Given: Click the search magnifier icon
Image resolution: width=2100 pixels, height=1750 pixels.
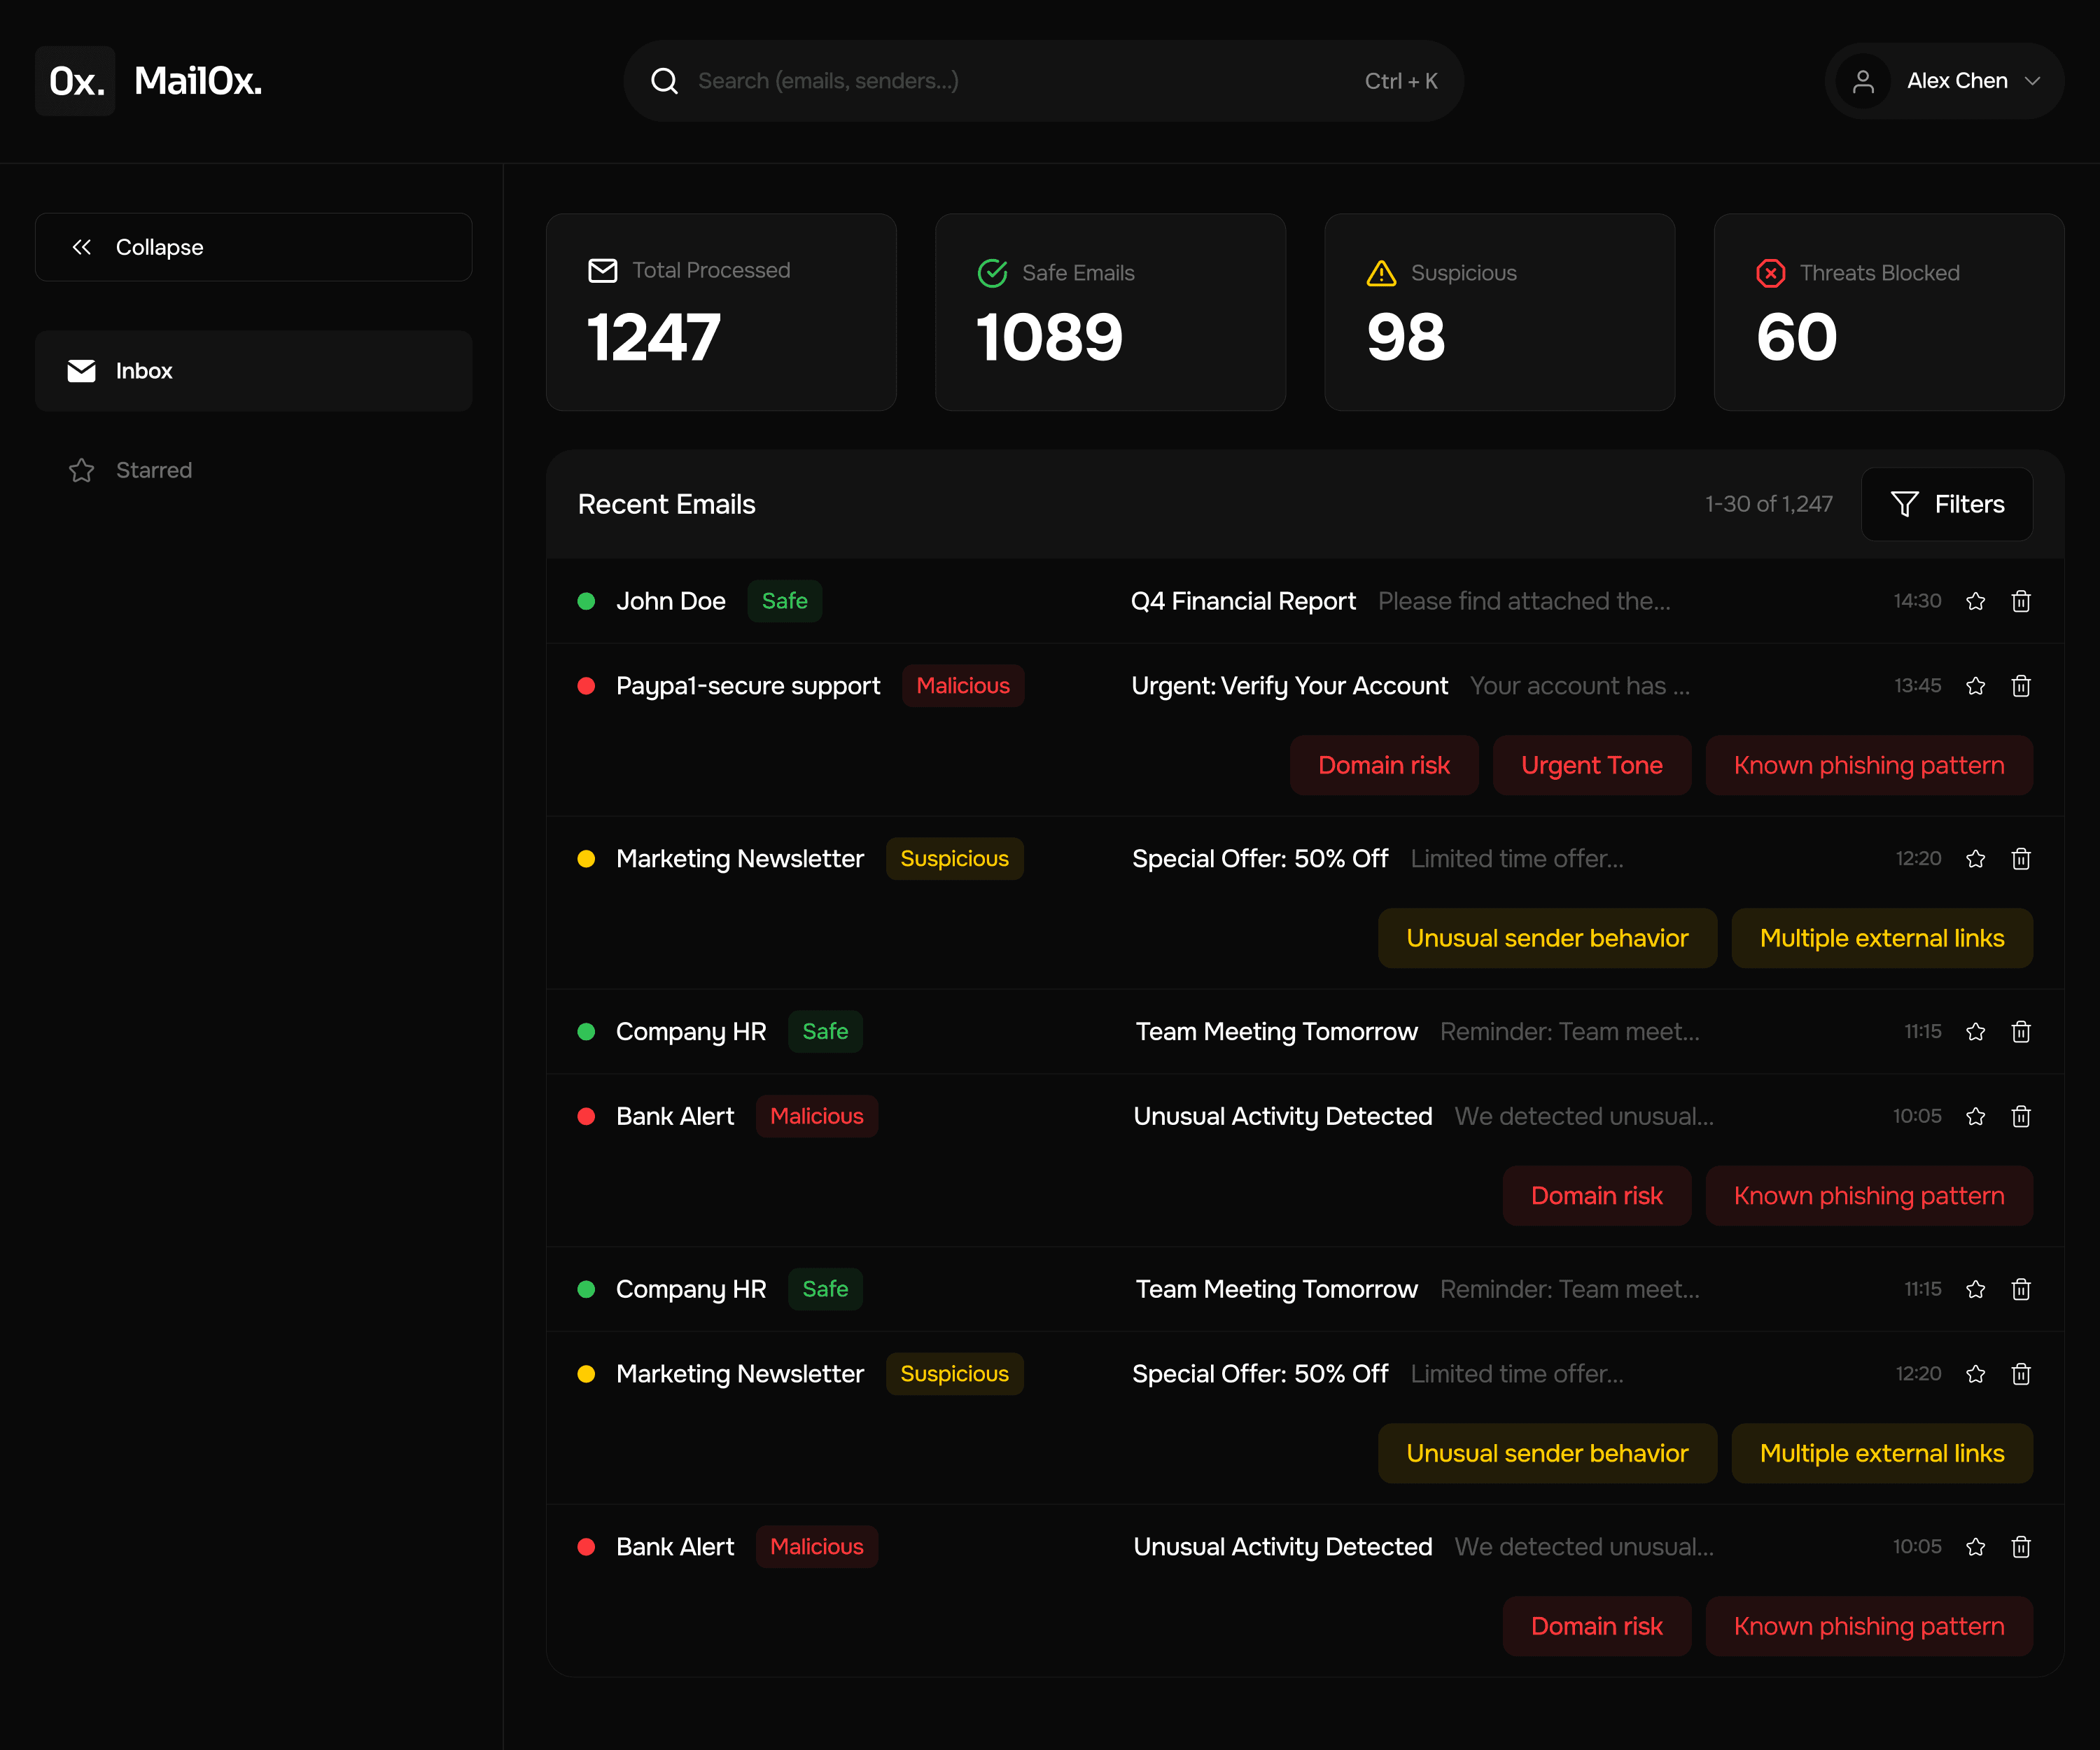Looking at the screenshot, I should click(664, 80).
